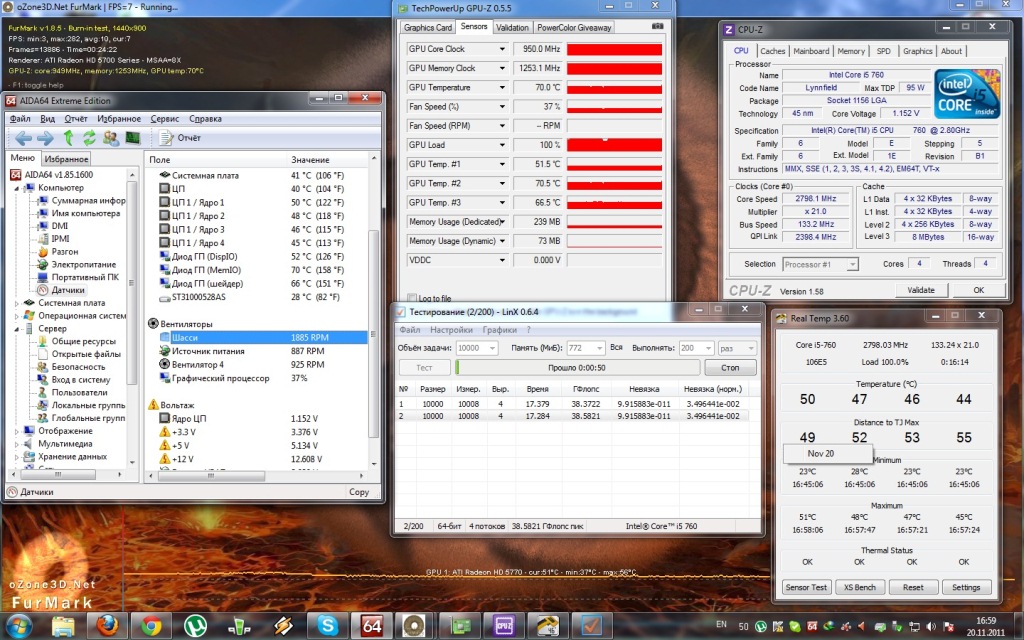Click the green Up arrow in AIDA64 toolbar

coord(68,138)
